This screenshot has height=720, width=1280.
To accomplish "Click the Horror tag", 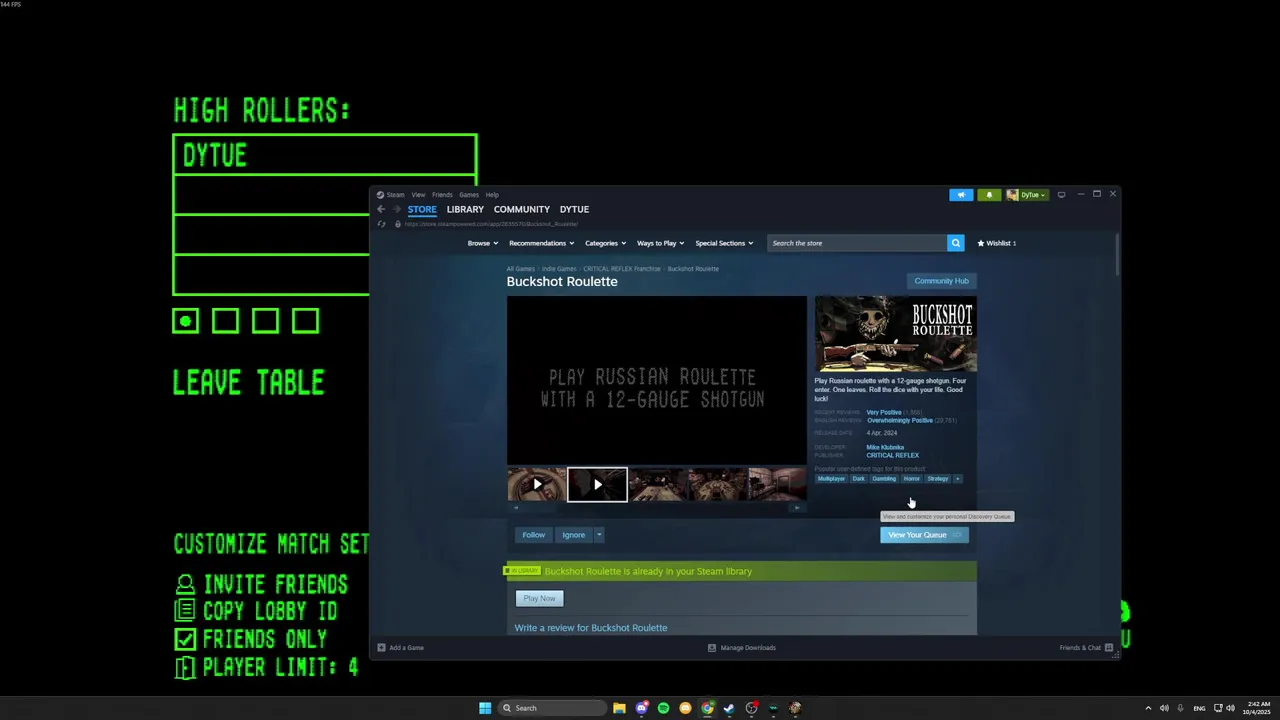I will [x=911, y=479].
